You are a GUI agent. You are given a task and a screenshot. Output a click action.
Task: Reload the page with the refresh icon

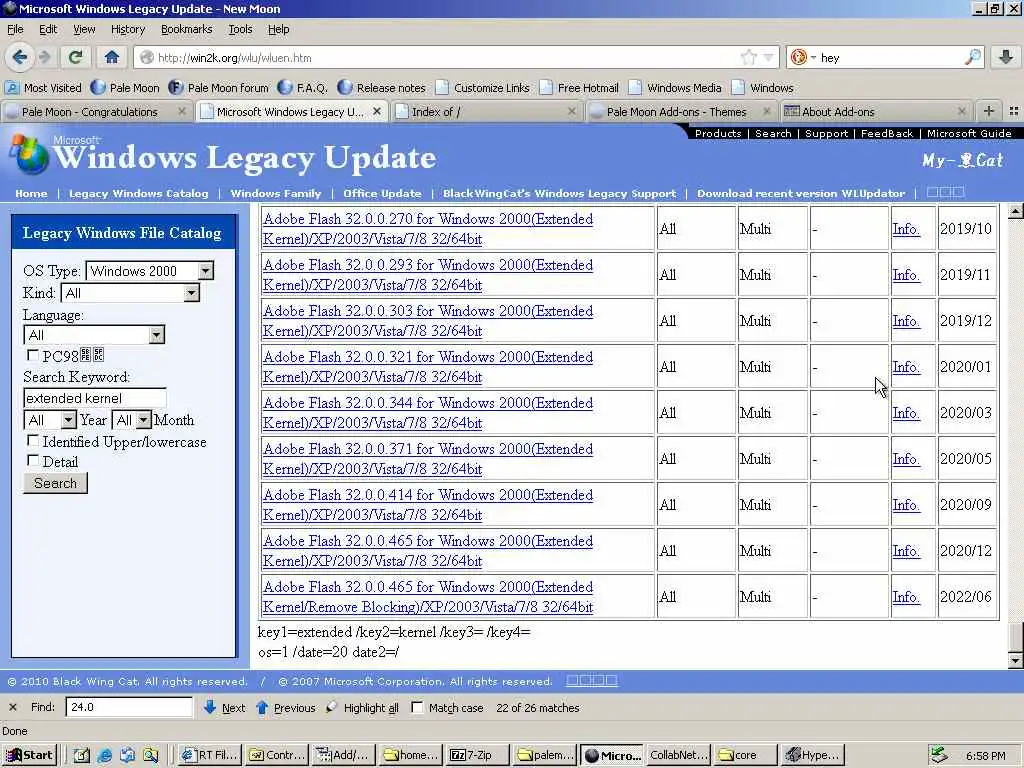[x=76, y=57]
